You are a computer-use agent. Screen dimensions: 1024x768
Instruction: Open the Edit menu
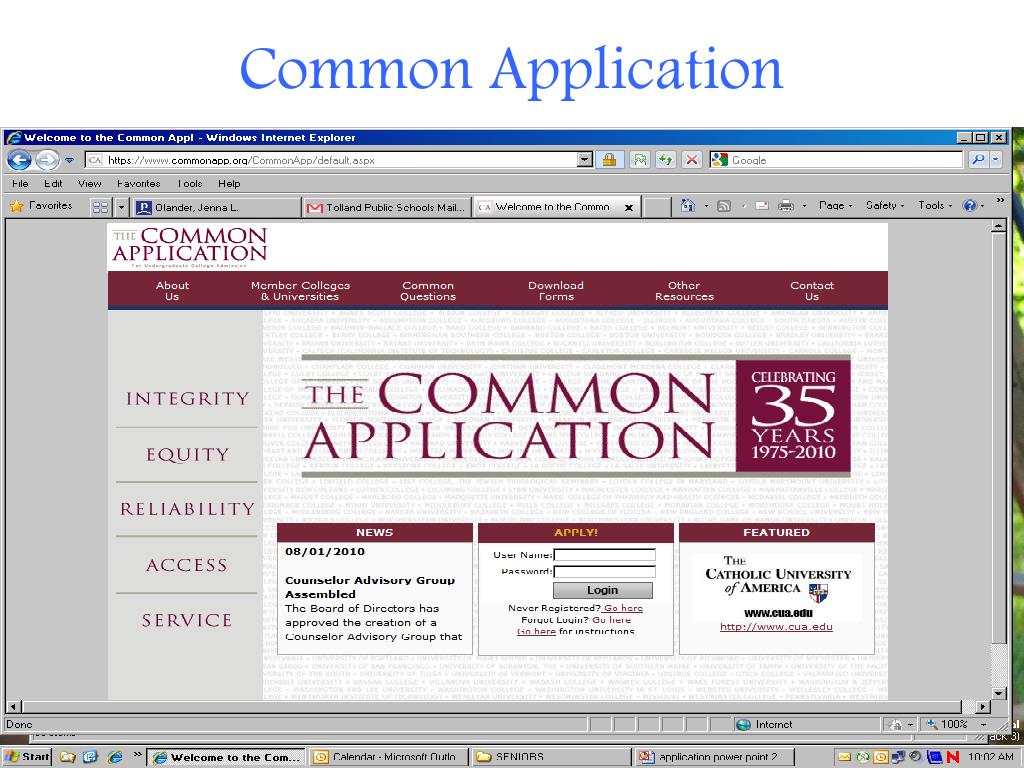tap(53, 184)
